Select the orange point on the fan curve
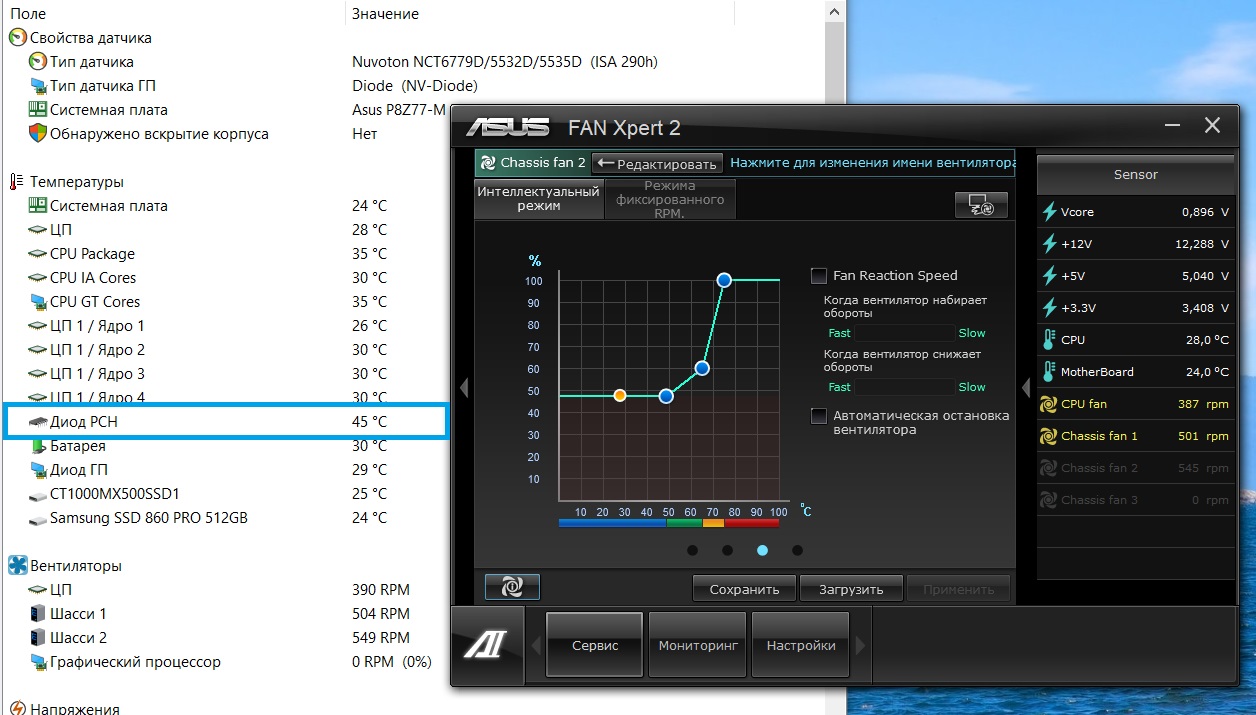The width and height of the screenshot is (1256, 715). click(620, 396)
